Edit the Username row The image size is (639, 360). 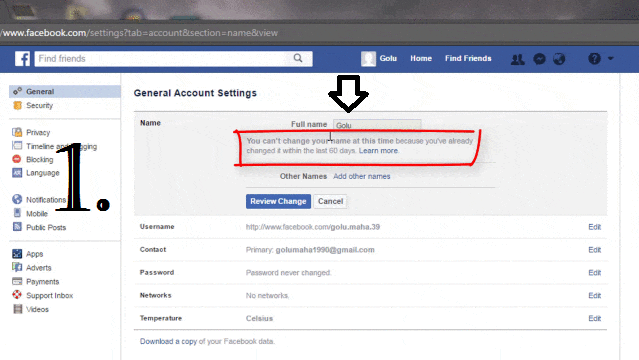[594, 227]
